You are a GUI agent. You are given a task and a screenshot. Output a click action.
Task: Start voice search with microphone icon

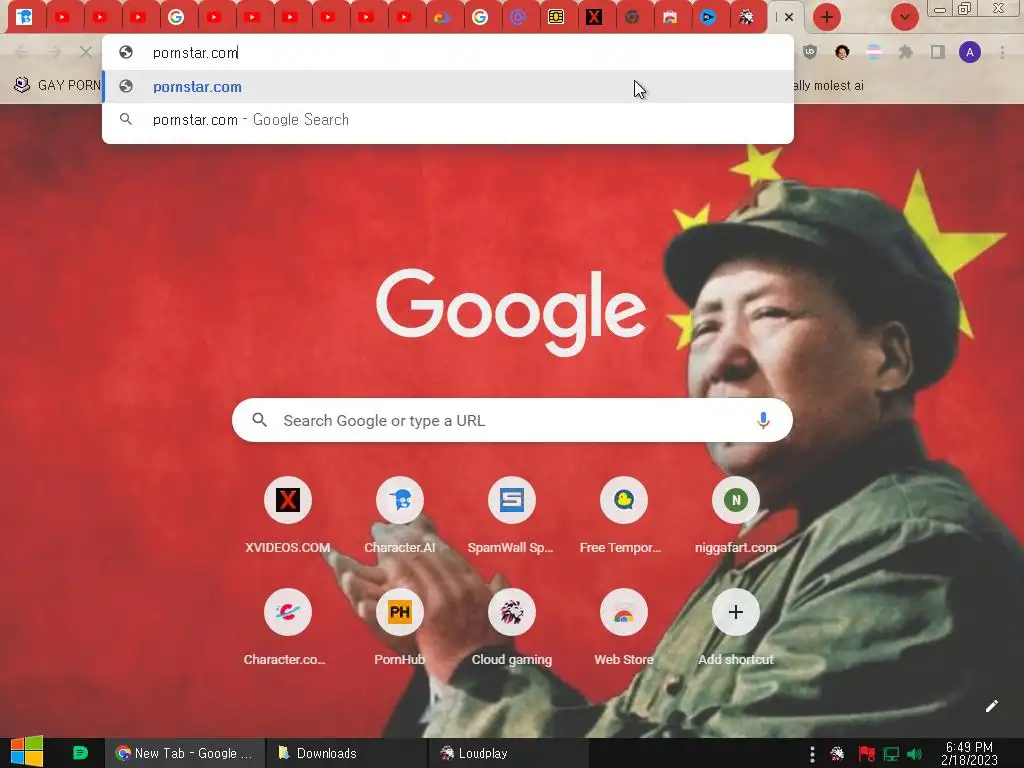point(763,420)
